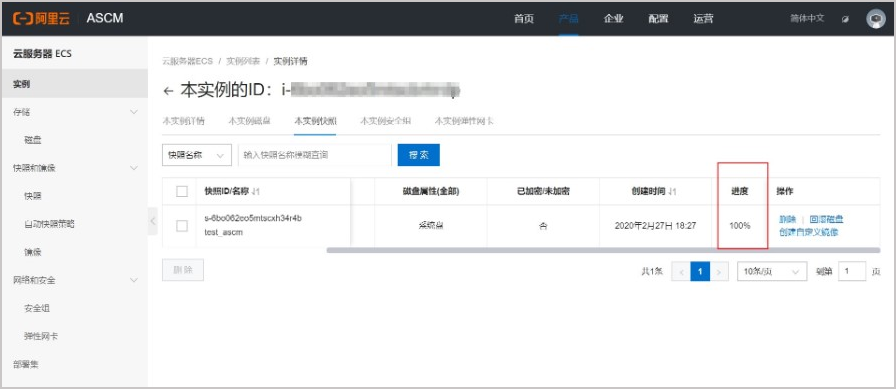Image resolution: width=896 pixels, height=389 pixels.
Task: Click the 删除 button below the table
Action: [x=183, y=270]
